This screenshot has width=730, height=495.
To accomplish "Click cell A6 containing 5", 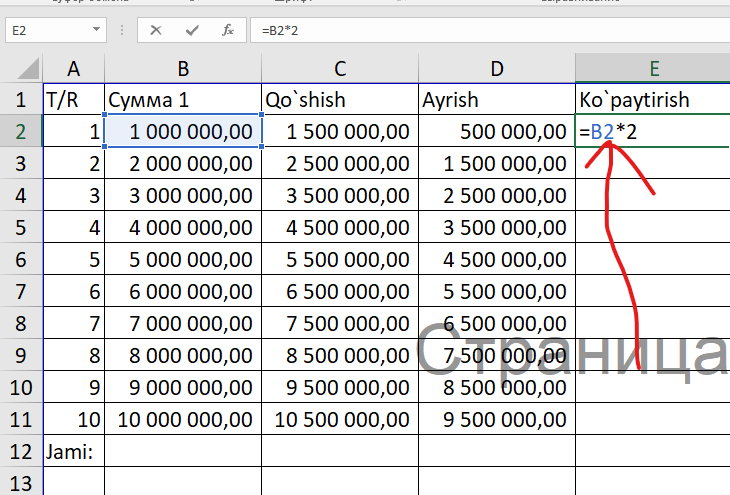I will 74,259.
